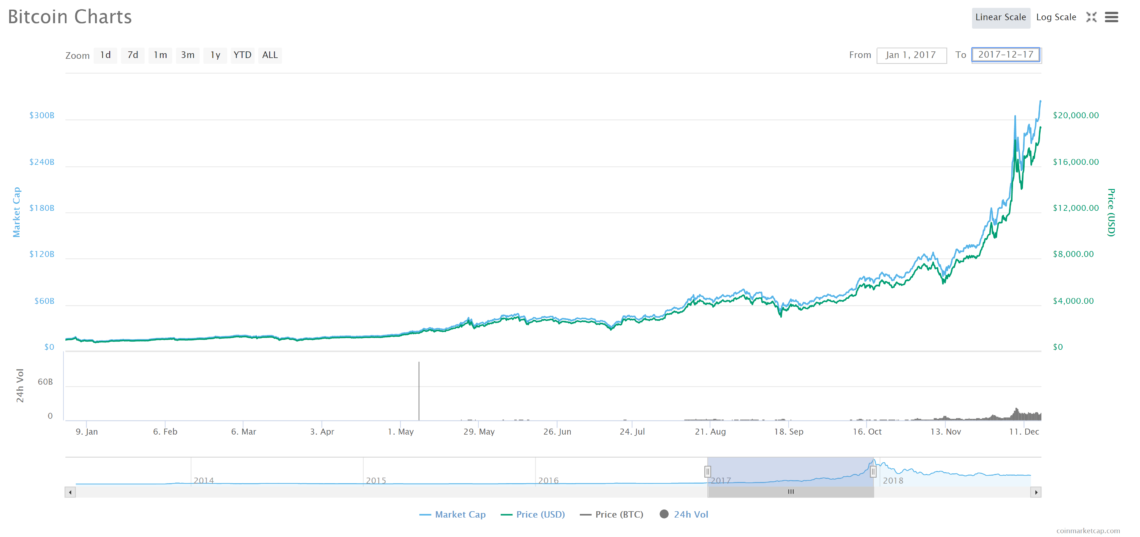Click the 2016 label in navigator
The image size is (1140, 537).
click(548, 481)
